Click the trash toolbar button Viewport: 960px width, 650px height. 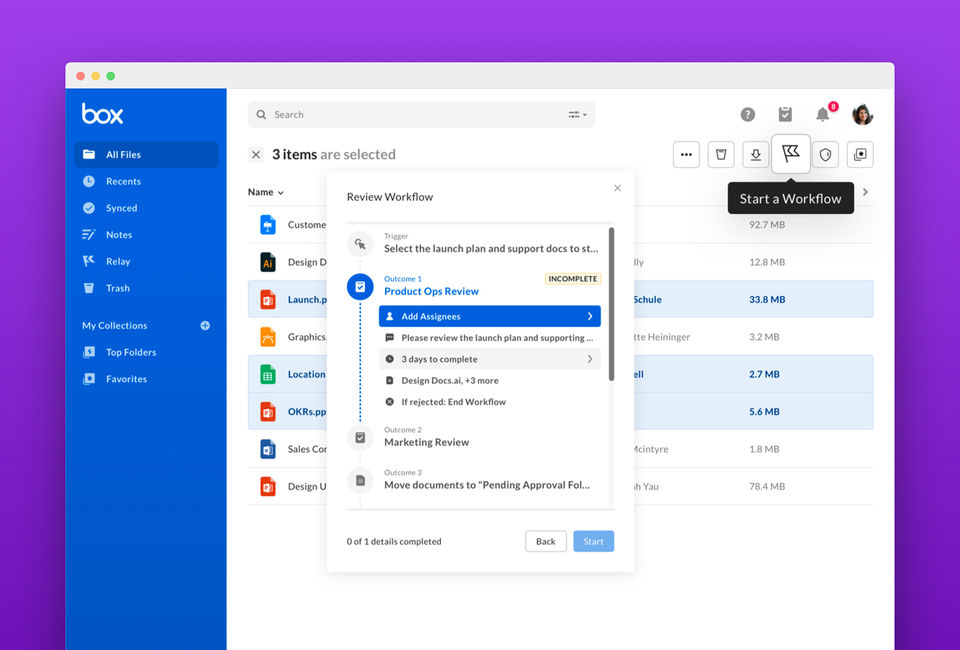pos(721,154)
